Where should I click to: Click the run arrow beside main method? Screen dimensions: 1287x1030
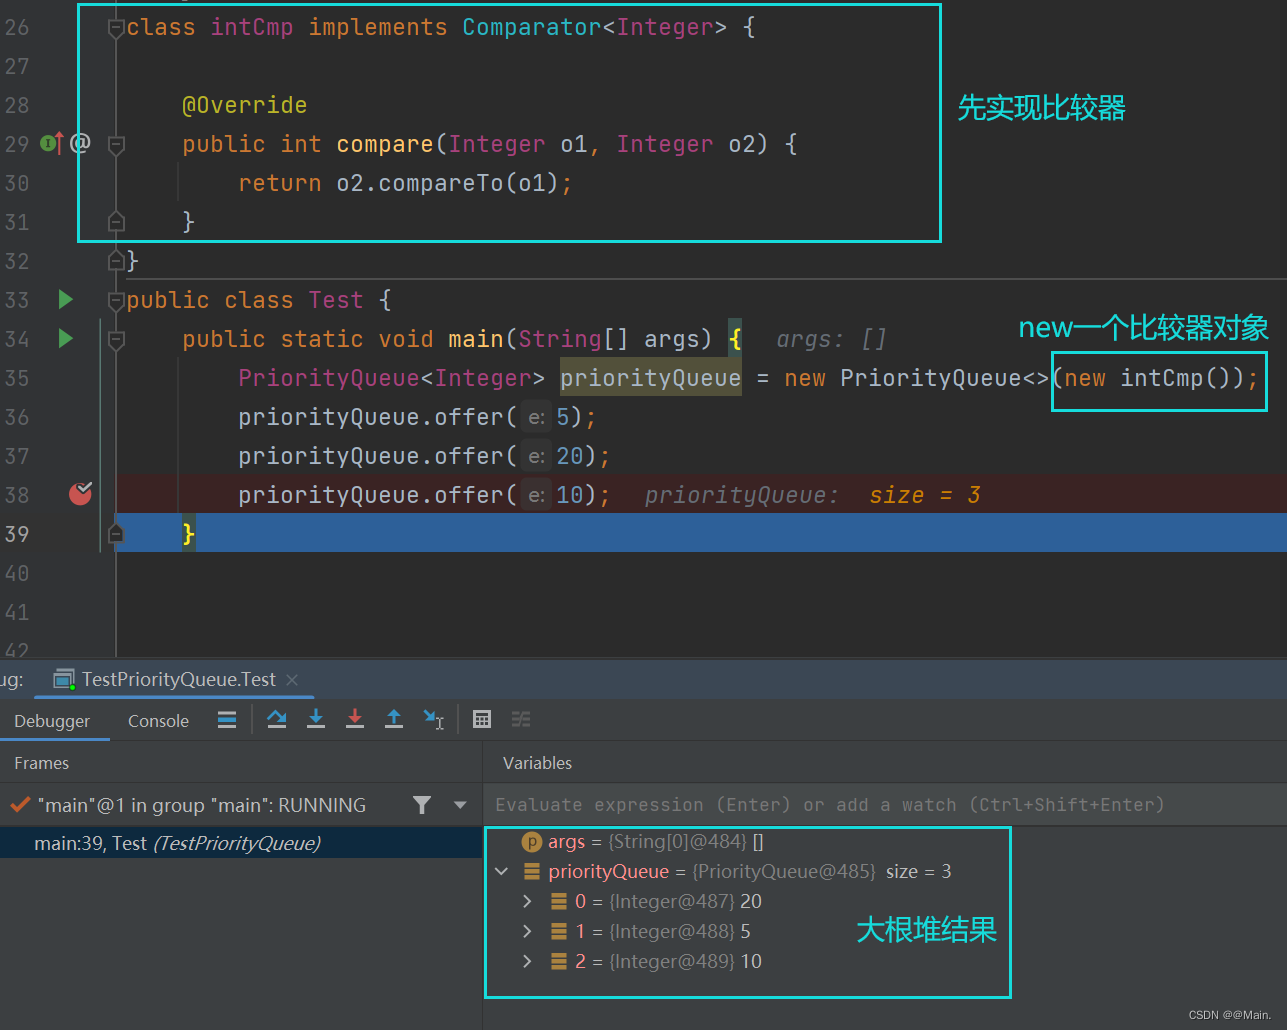click(66, 338)
